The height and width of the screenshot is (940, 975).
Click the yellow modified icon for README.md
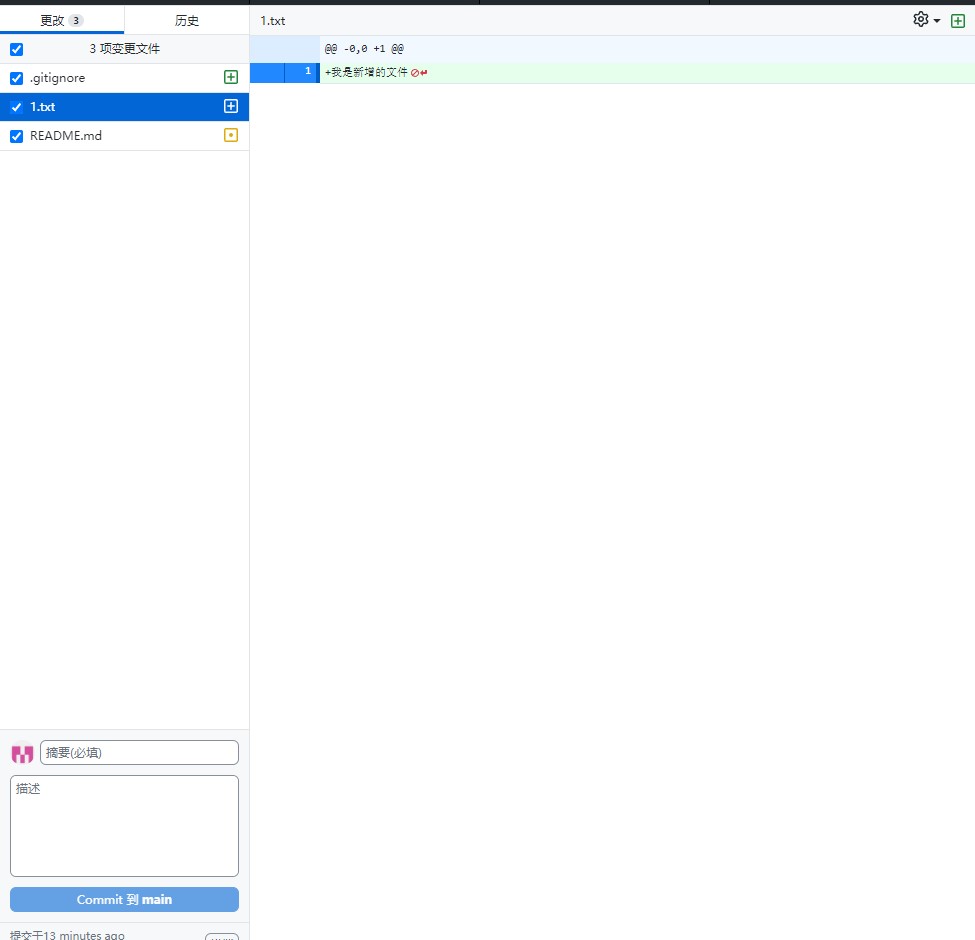pos(231,136)
